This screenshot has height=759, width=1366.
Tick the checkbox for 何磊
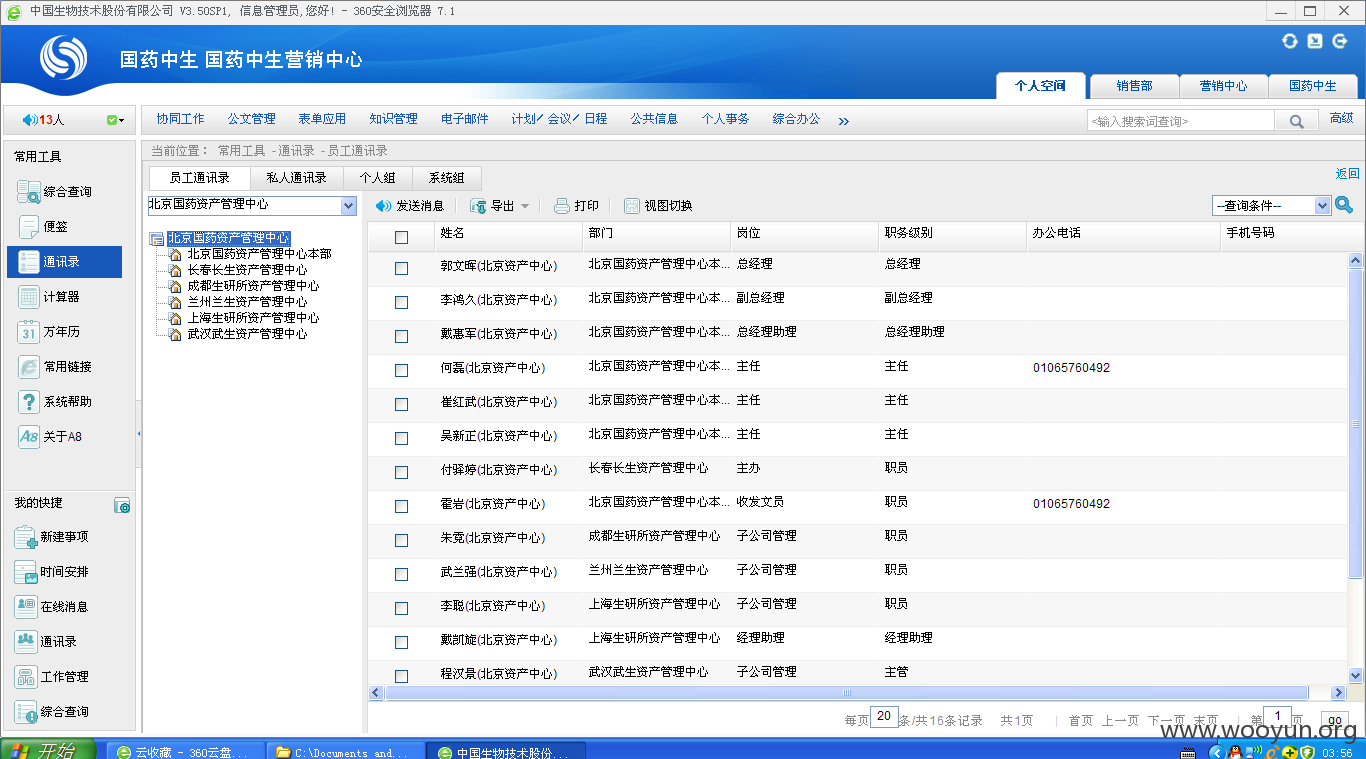pyautogui.click(x=401, y=370)
